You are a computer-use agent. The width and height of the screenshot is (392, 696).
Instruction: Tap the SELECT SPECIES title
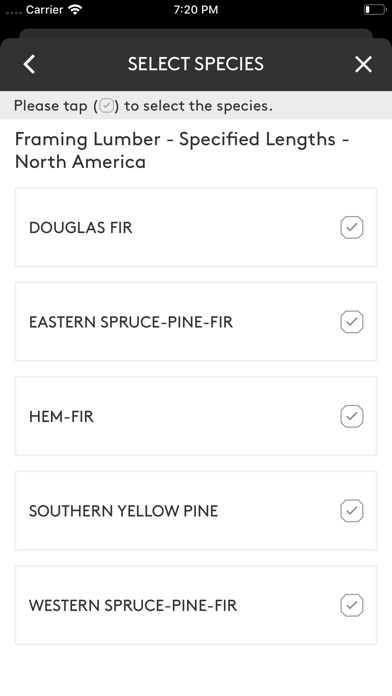coord(196,64)
